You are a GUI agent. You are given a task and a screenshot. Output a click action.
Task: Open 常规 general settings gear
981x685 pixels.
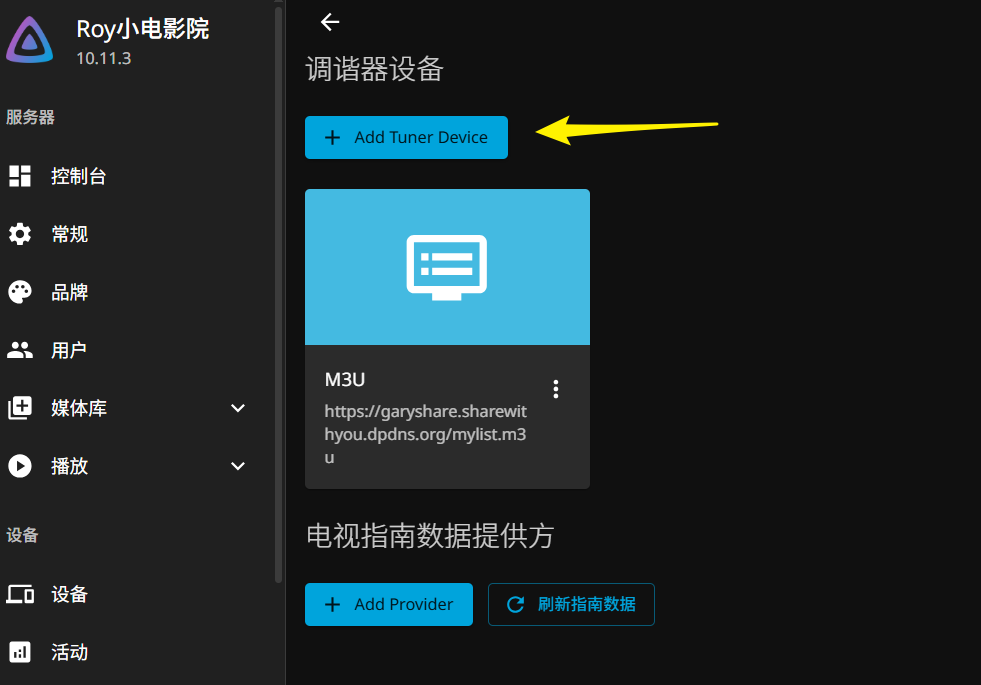click(x=20, y=235)
